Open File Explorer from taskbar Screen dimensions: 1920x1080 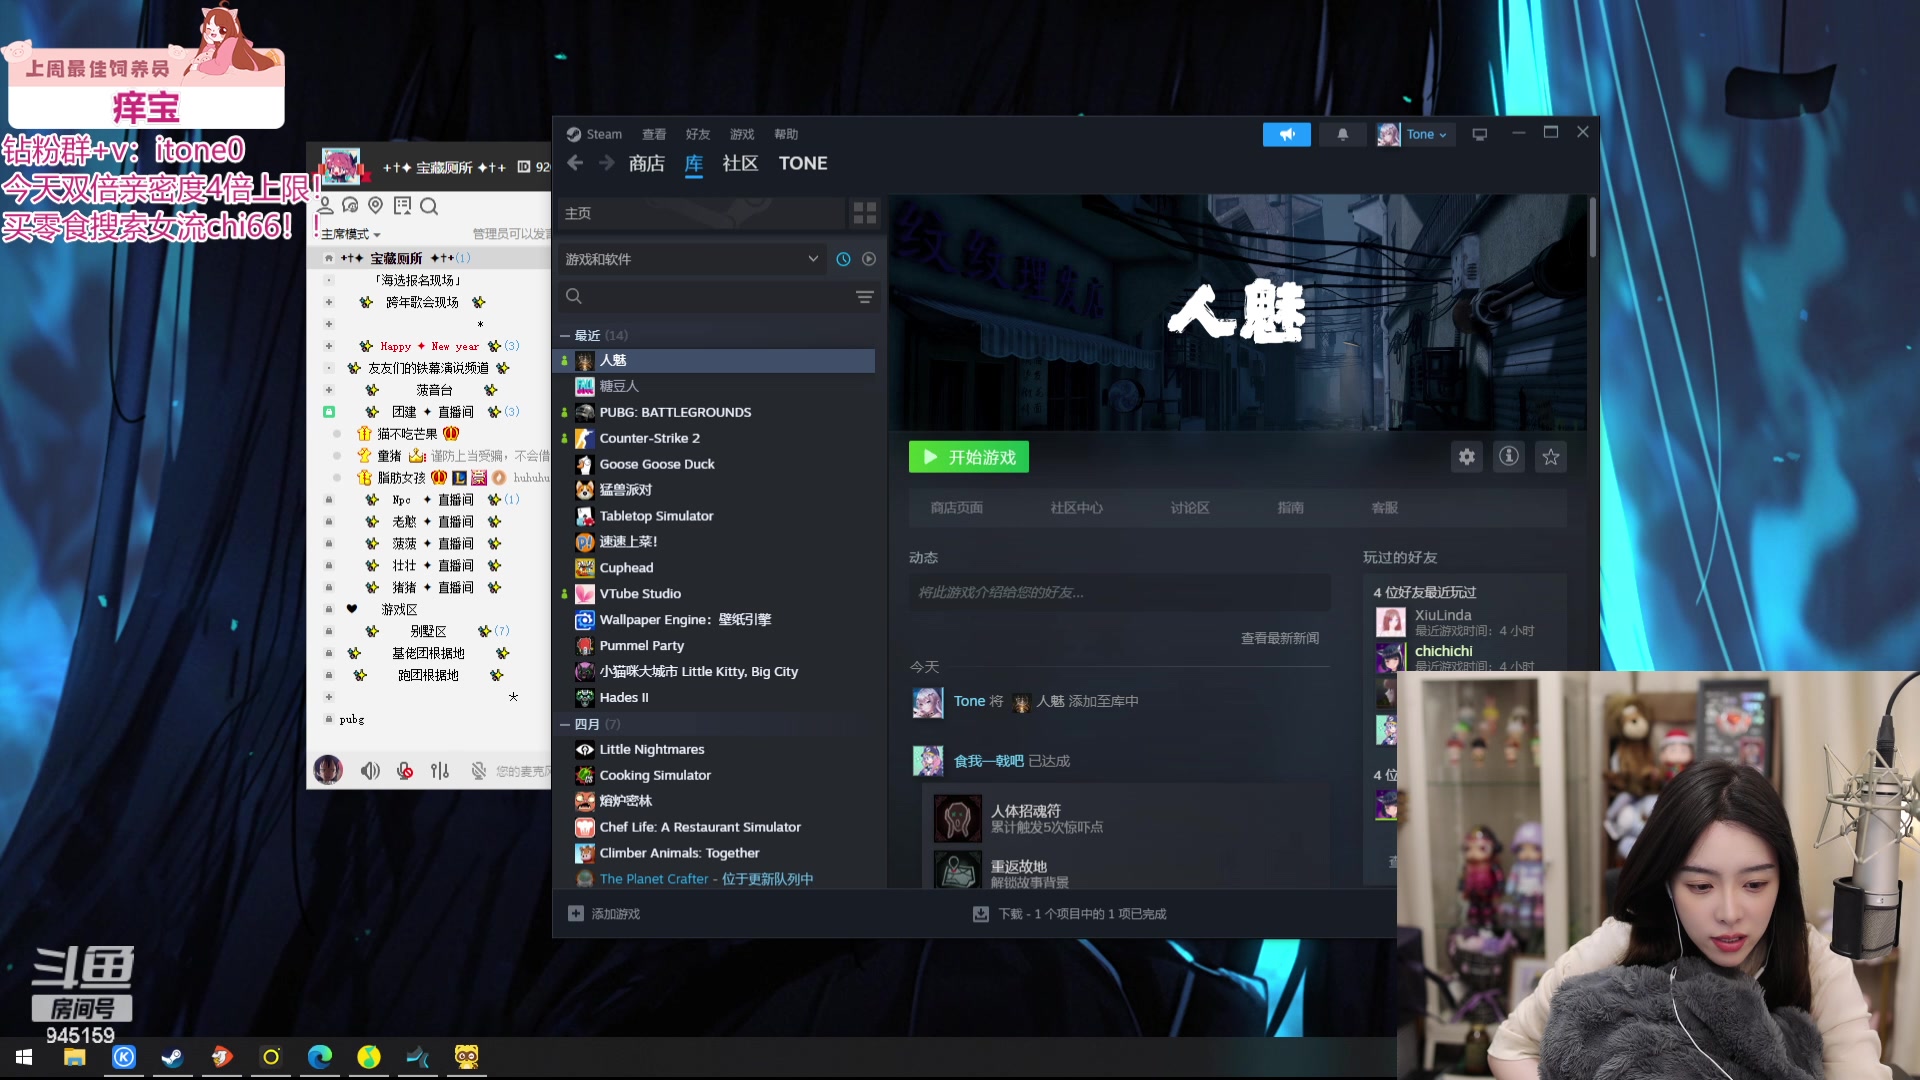[x=74, y=1057]
